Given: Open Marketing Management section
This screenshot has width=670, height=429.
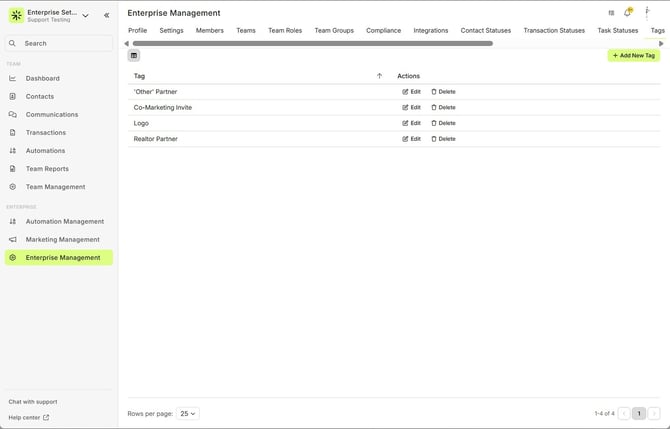Looking at the screenshot, I should (x=62, y=240).
